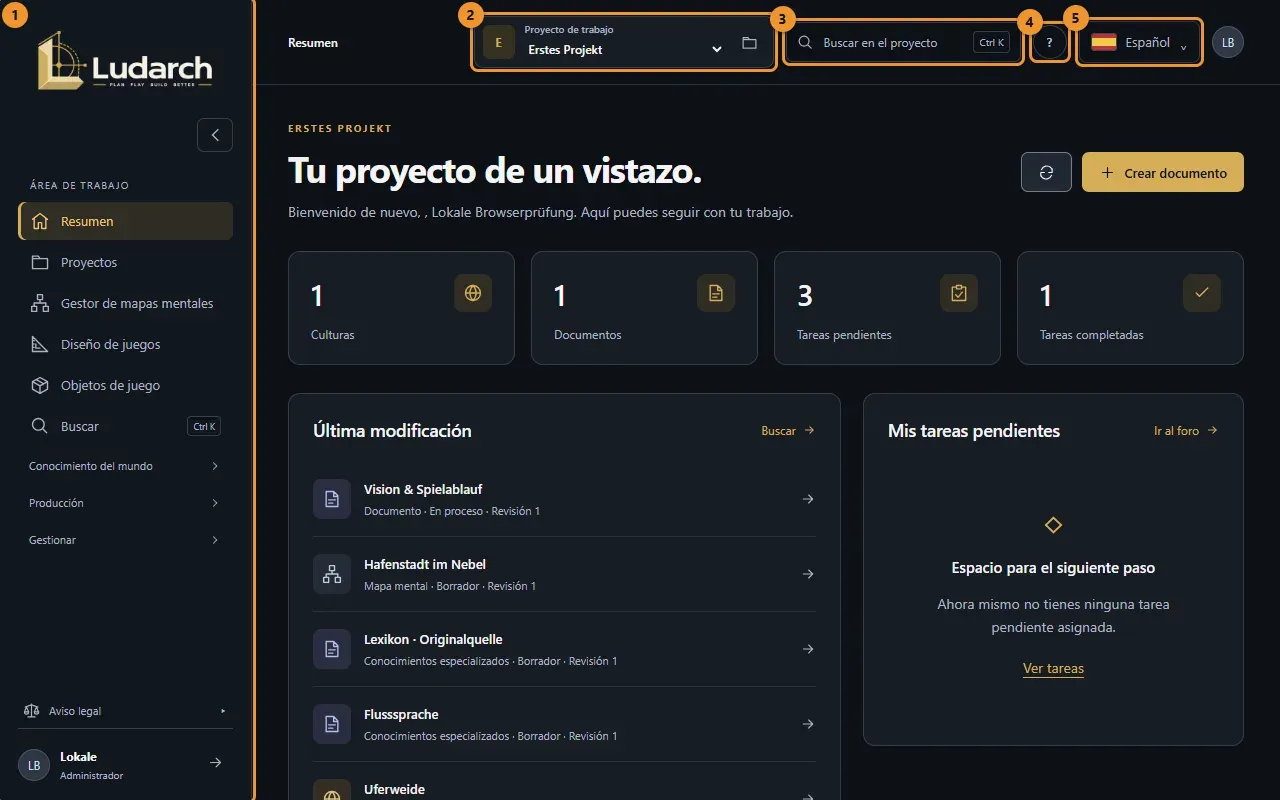Open the LB user avatar in header

click(x=1228, y=42)
